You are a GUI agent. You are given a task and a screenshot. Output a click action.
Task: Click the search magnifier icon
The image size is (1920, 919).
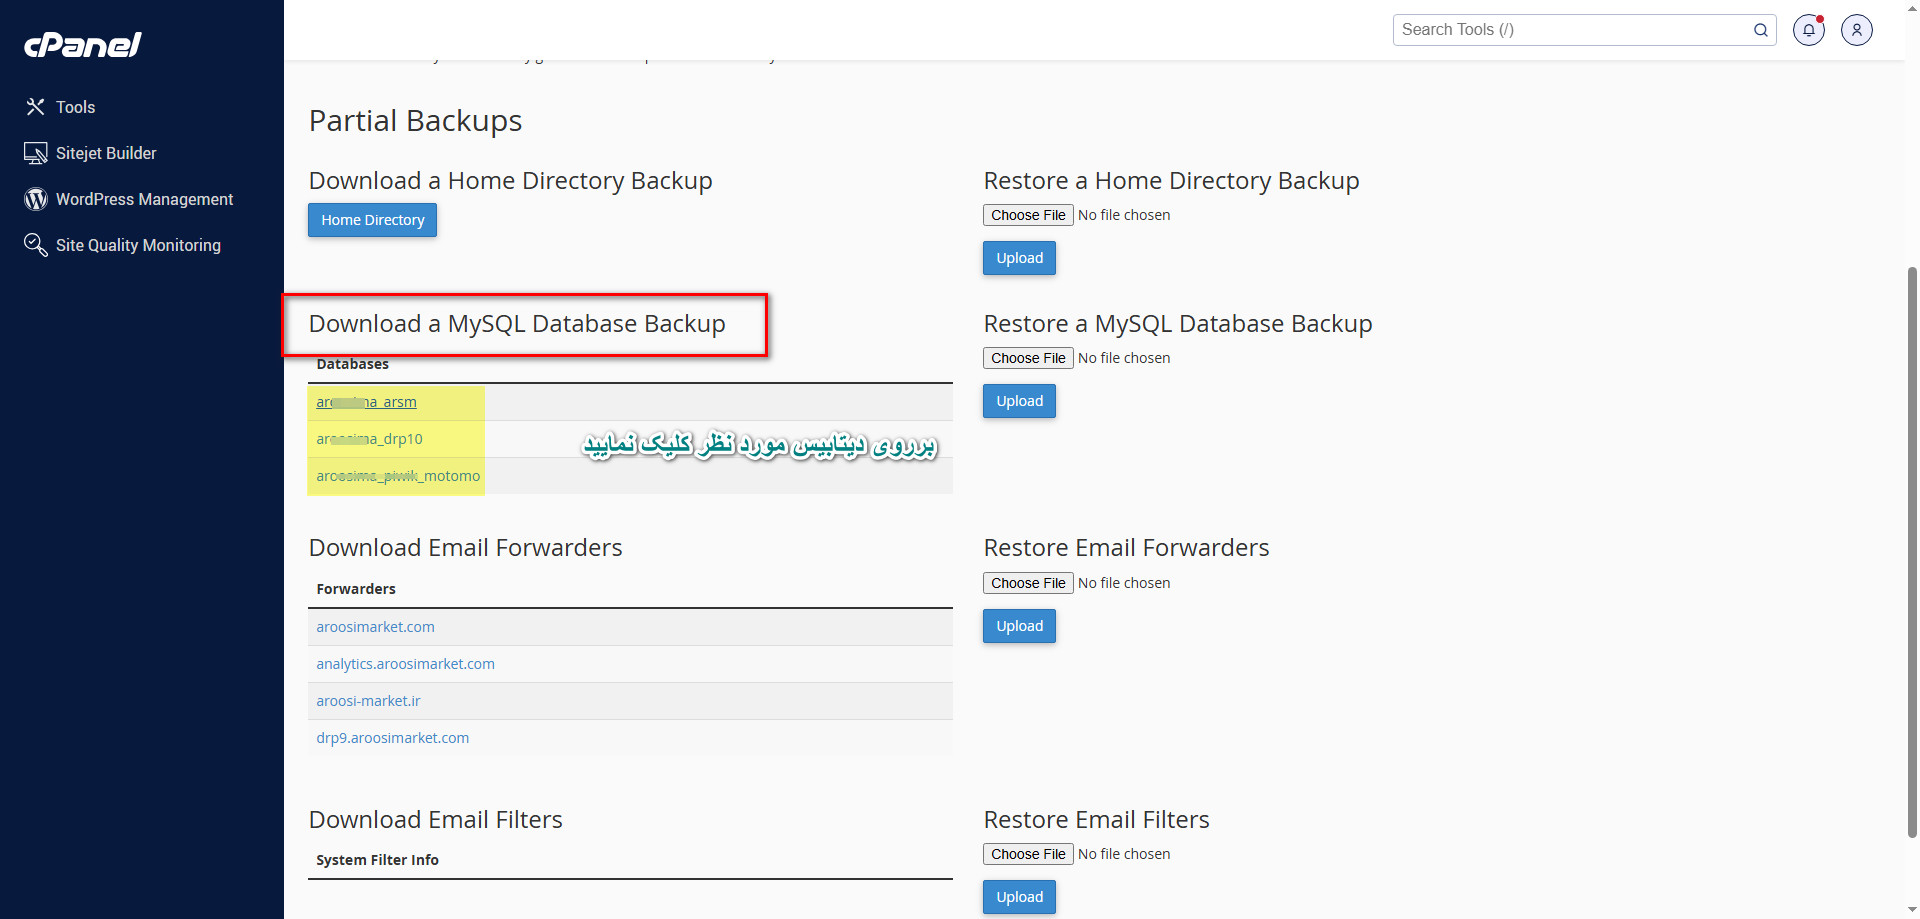(x=1760, y=29)
